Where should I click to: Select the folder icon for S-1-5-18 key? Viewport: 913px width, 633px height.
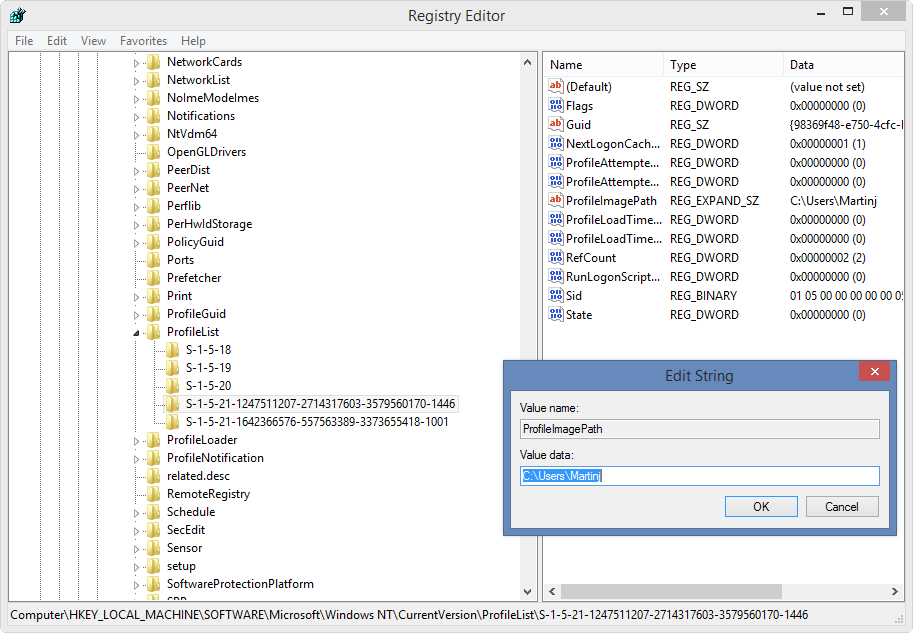pos(173,350)
